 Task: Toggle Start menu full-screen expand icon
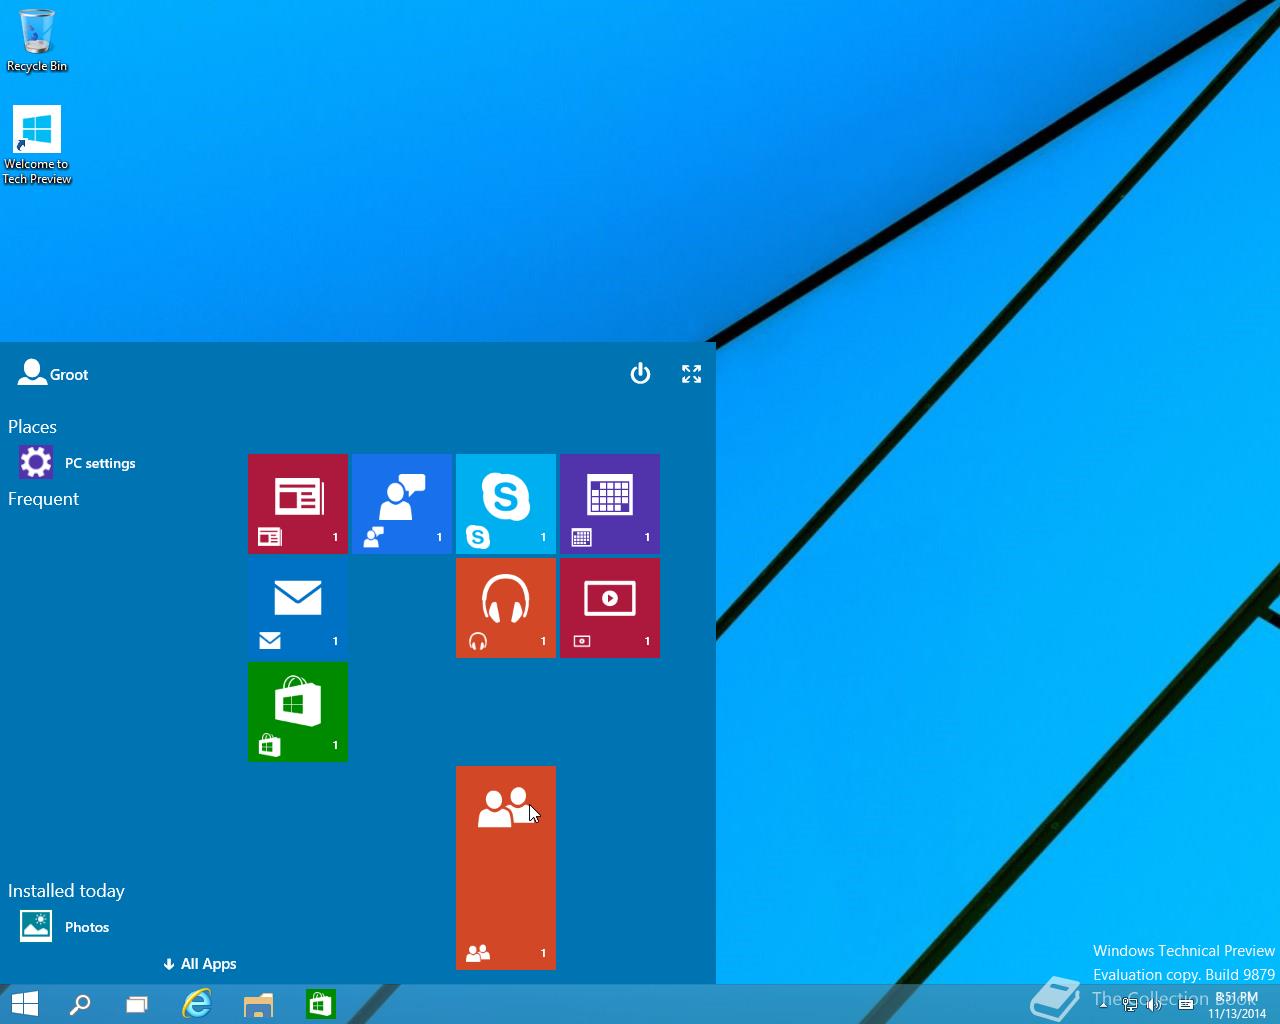coord(691,374)
